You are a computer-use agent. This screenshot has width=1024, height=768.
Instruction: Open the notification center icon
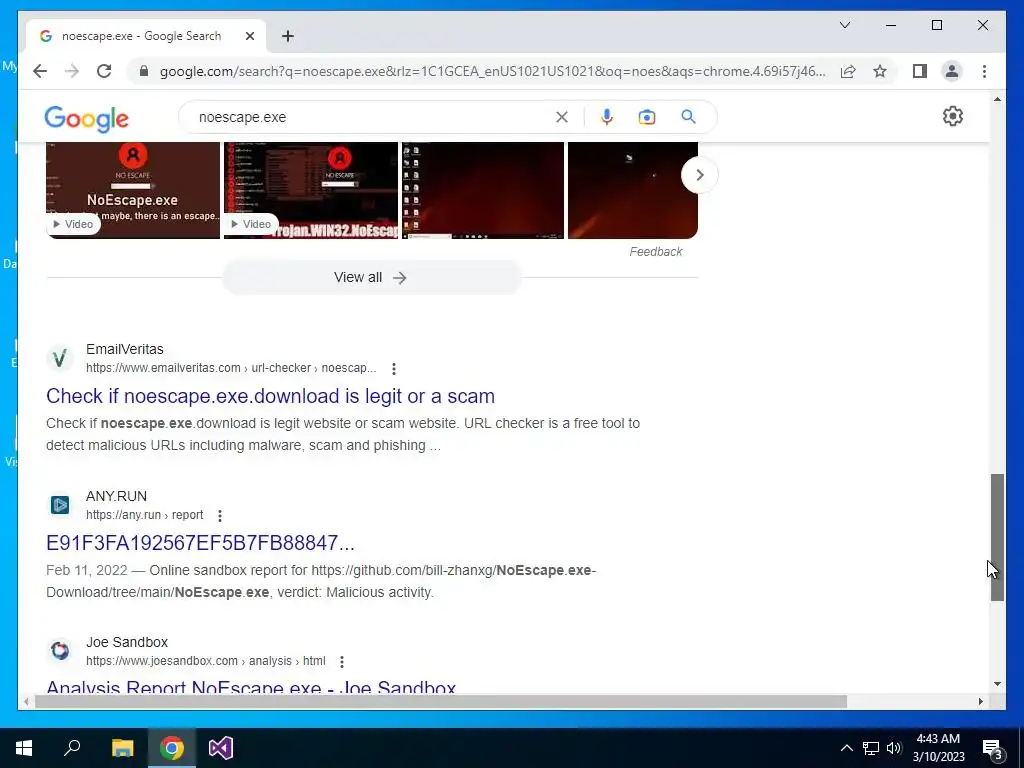click(x=993, y=748)
